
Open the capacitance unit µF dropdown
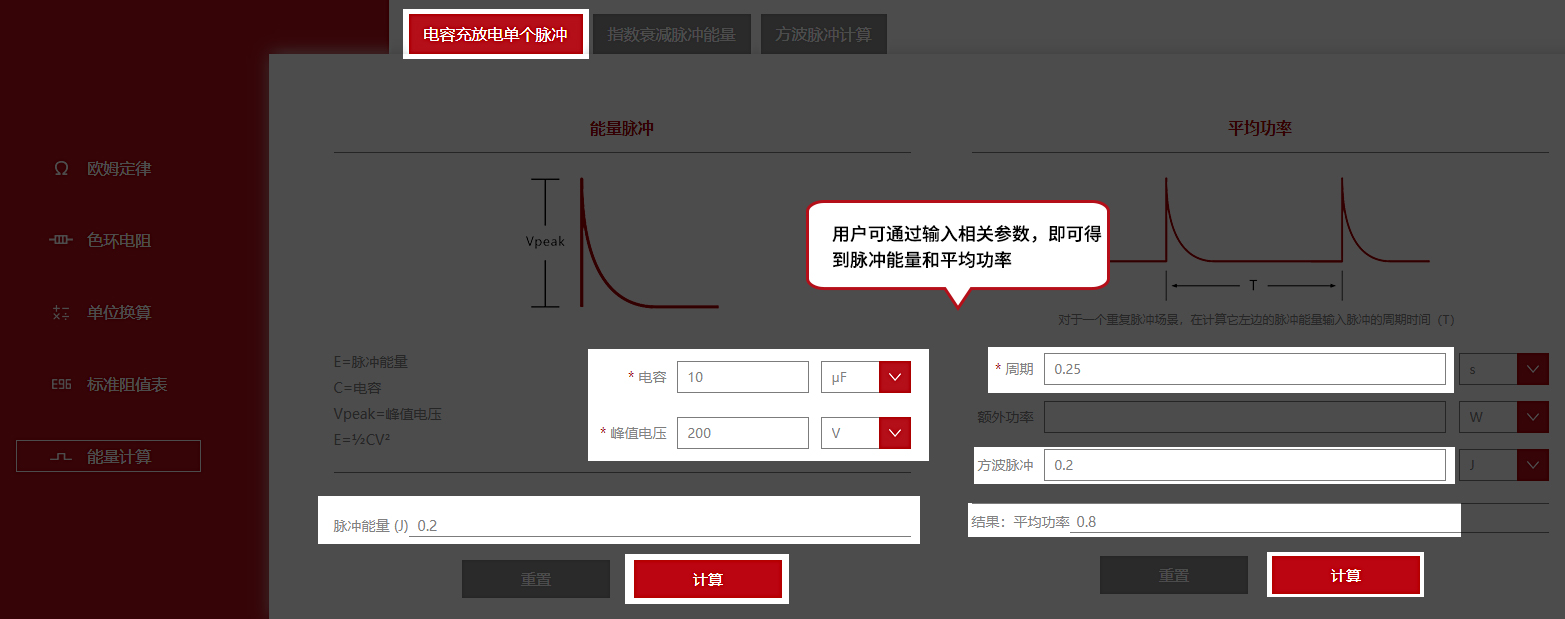[894, 377]
